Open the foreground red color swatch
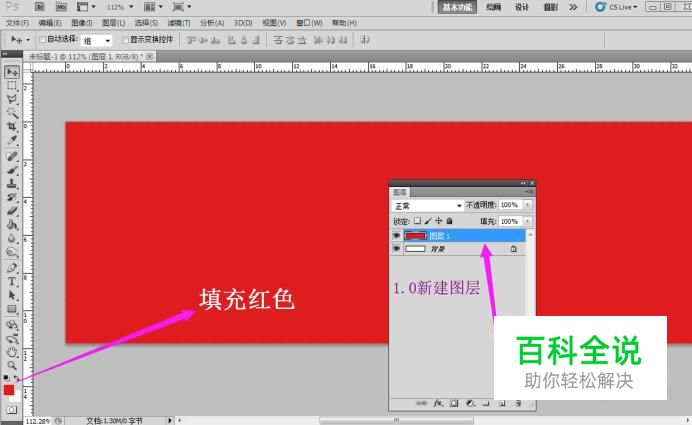 coord(9,390)
